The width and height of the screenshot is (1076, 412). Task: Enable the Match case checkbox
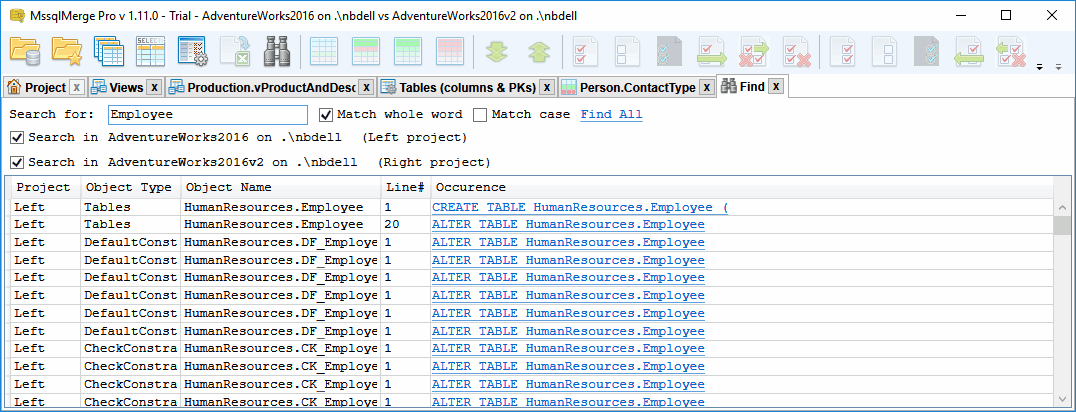click(480, 115)
